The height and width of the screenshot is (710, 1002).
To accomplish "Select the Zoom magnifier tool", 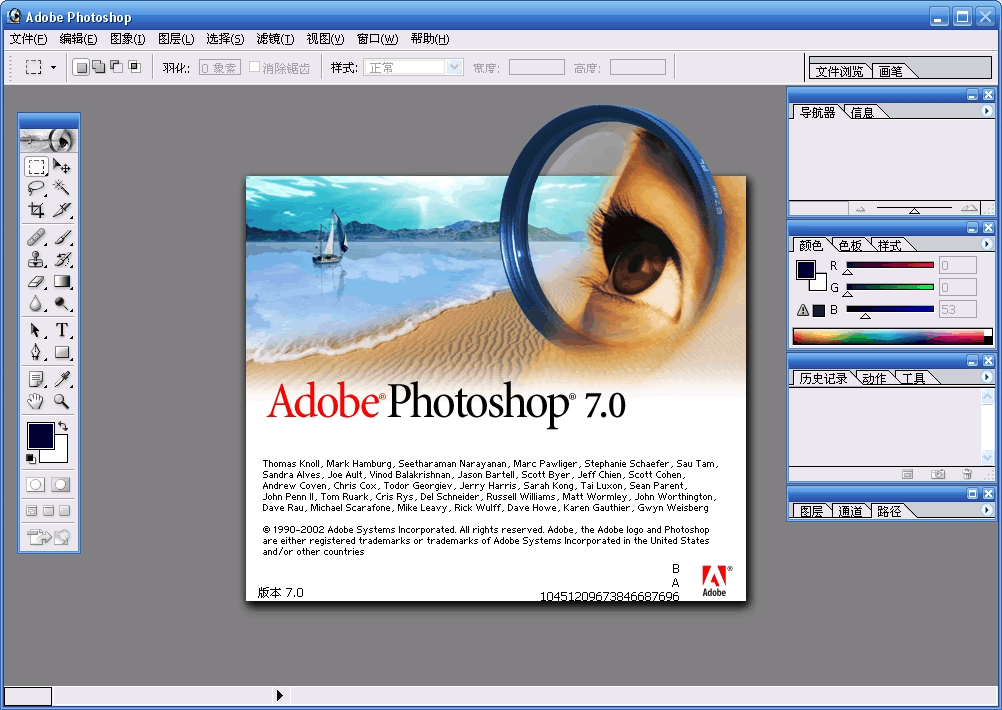I will coord(62,402).
